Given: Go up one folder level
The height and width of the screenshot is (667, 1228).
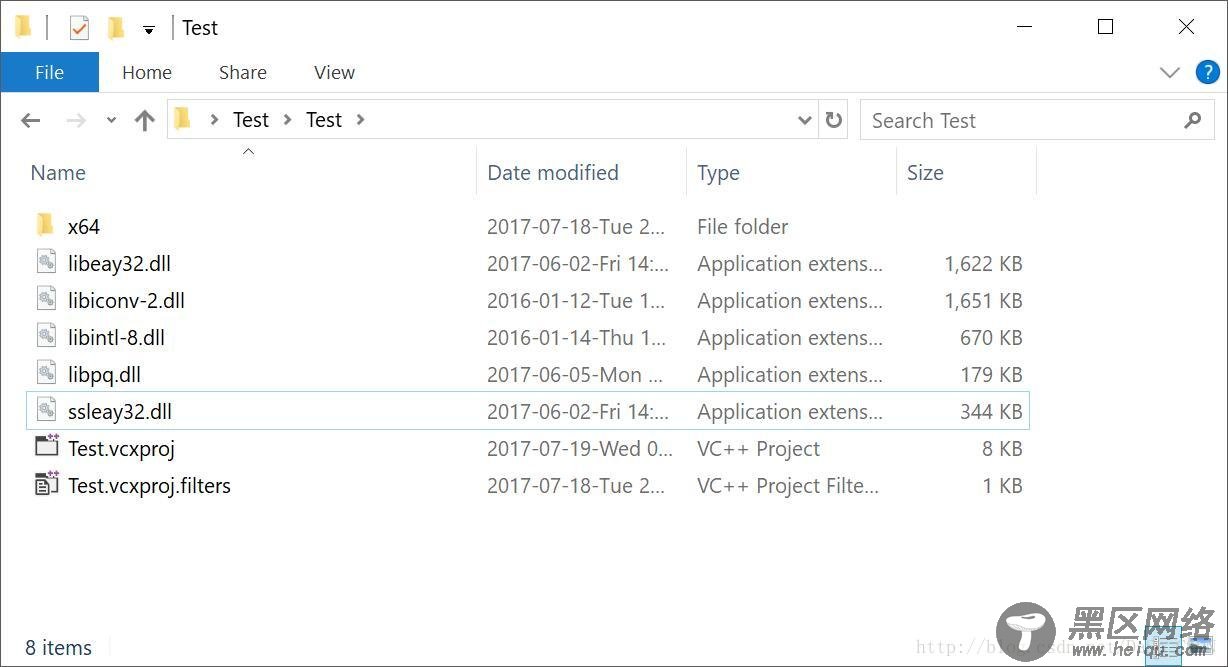Looking at the screenshot, I should [145, 120].
